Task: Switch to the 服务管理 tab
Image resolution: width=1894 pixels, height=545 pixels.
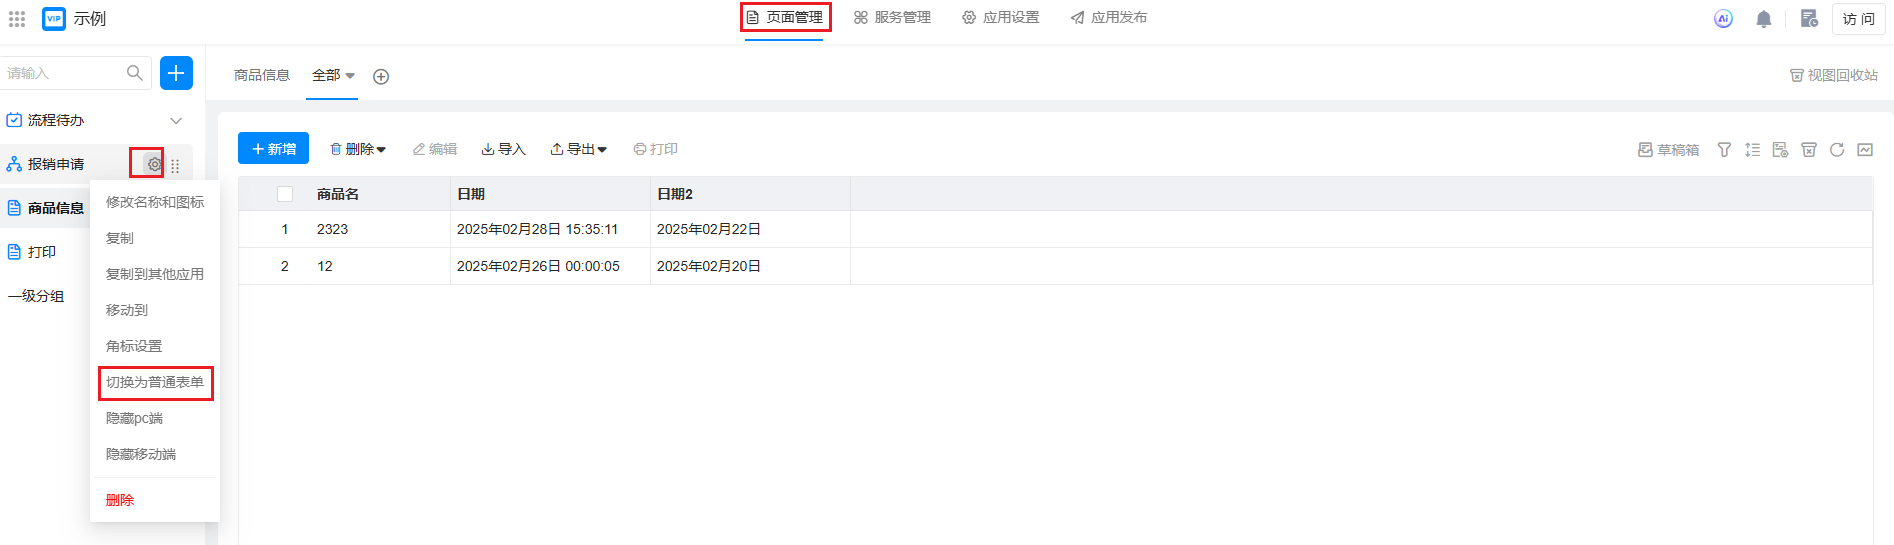Action: 892,18
